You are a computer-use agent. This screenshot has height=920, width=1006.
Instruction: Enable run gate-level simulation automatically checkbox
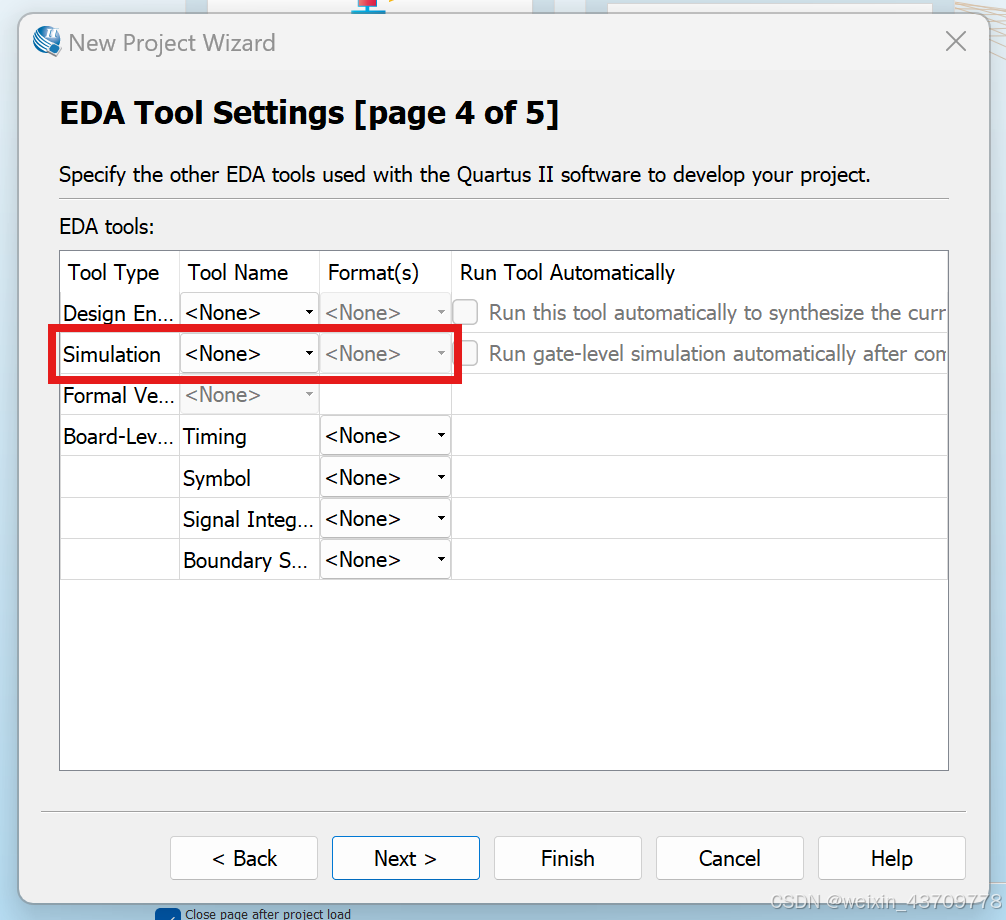[468, 354]
